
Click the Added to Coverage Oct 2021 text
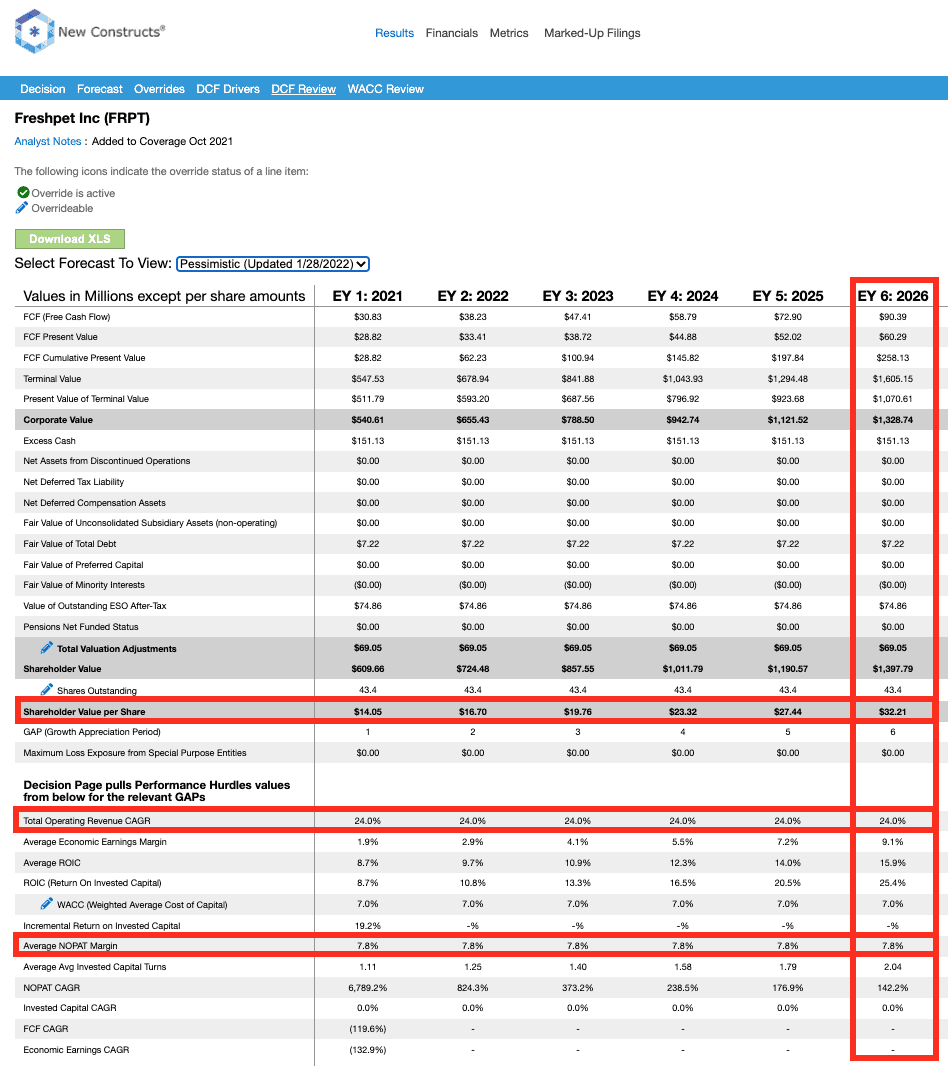[x=163, y=141]
